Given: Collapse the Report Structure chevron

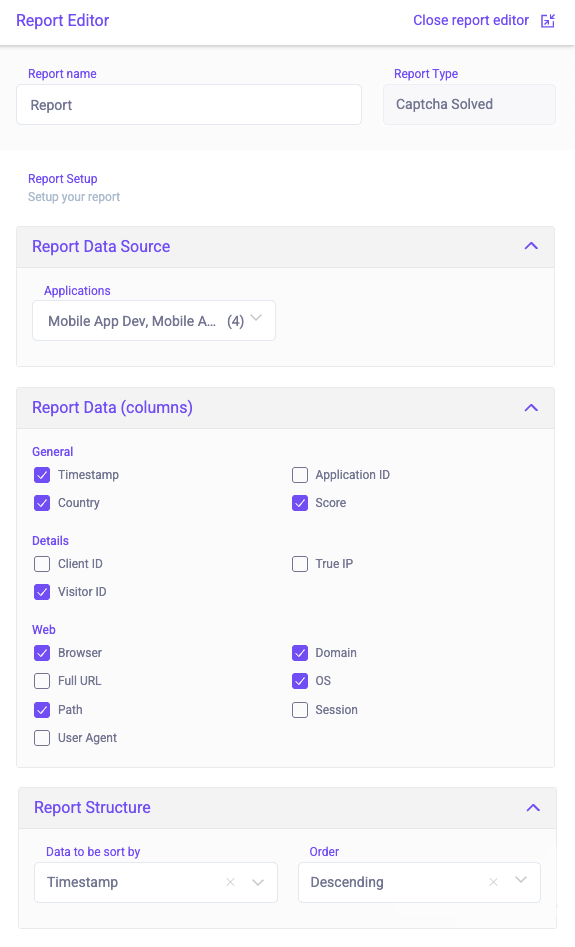Looking at the screenshot, I should coord(533,808).
